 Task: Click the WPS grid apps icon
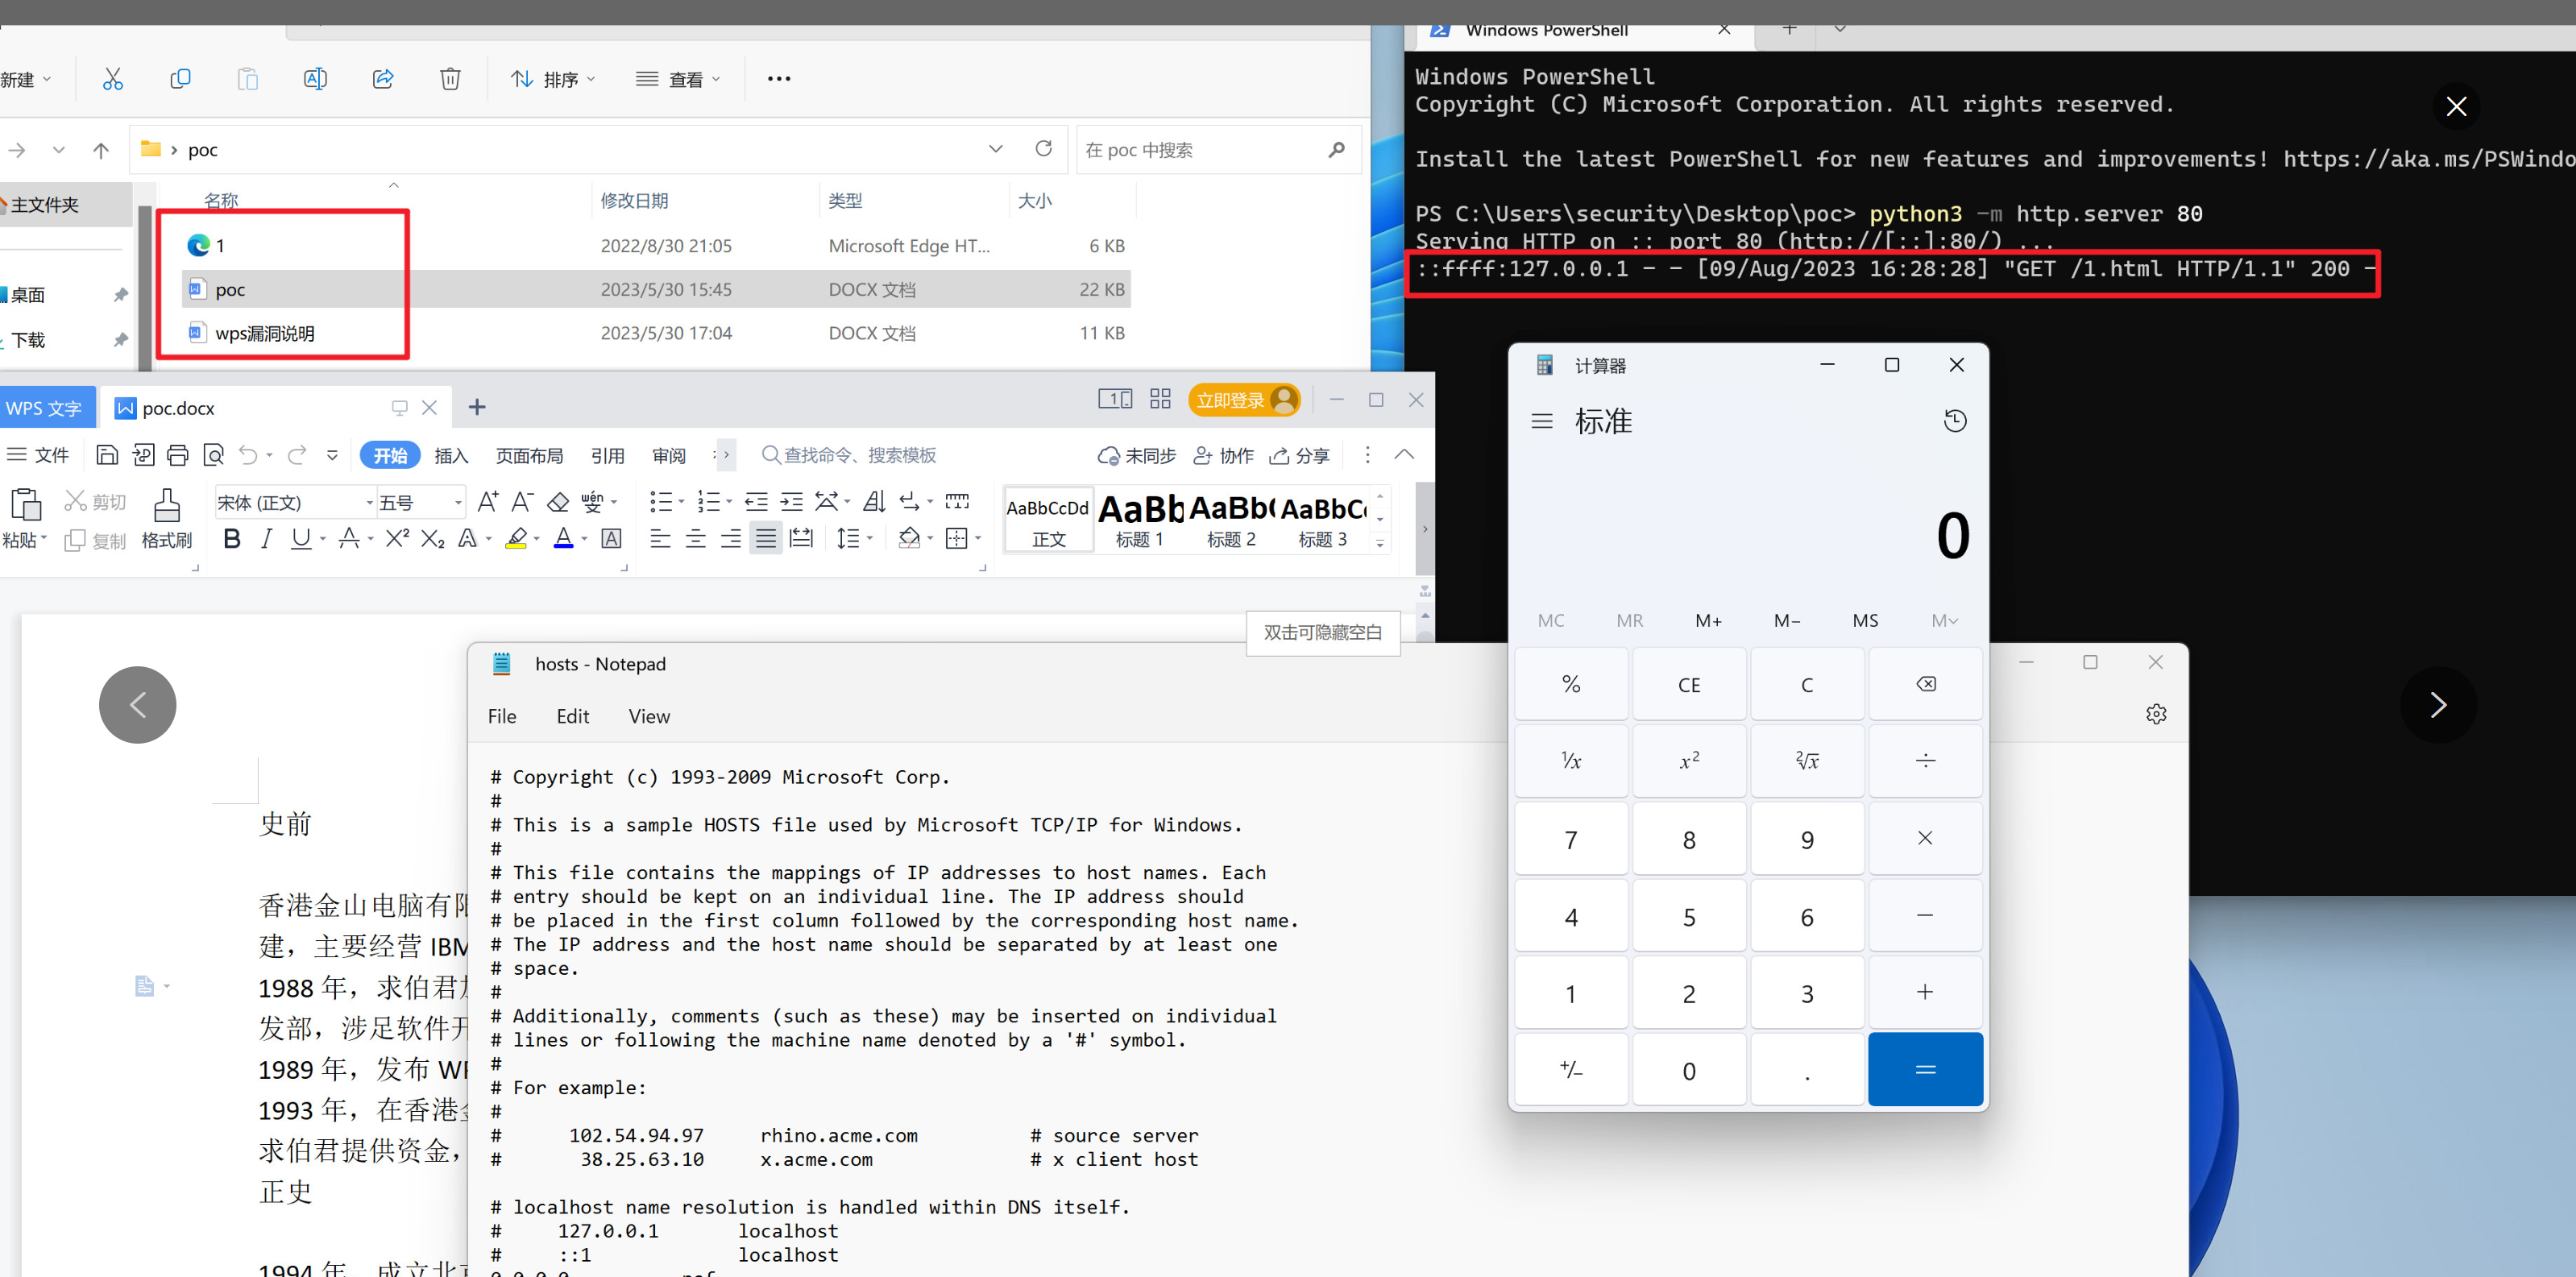coord(1160,399)
